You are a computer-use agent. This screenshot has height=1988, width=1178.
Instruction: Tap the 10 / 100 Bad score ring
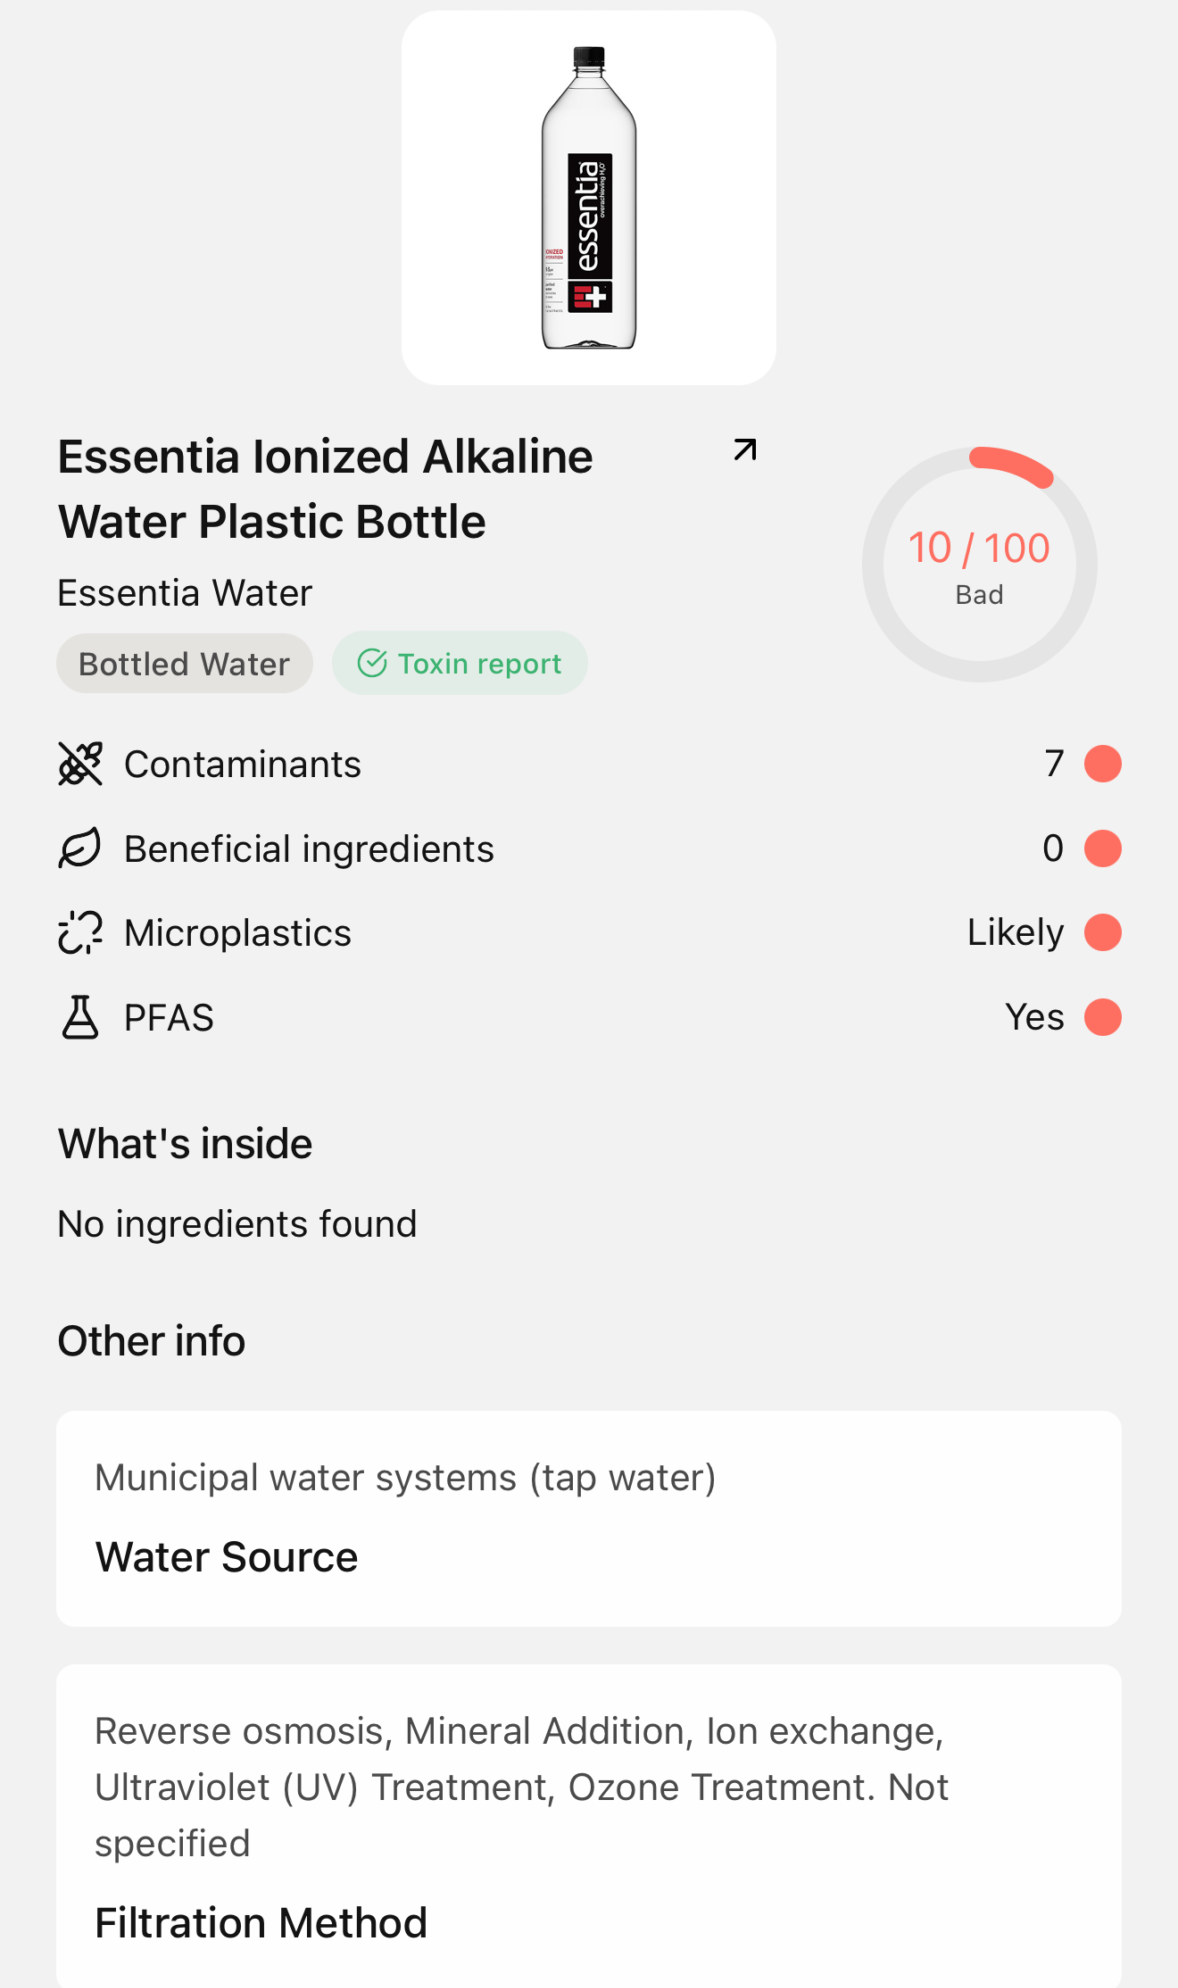pos(979,565)
